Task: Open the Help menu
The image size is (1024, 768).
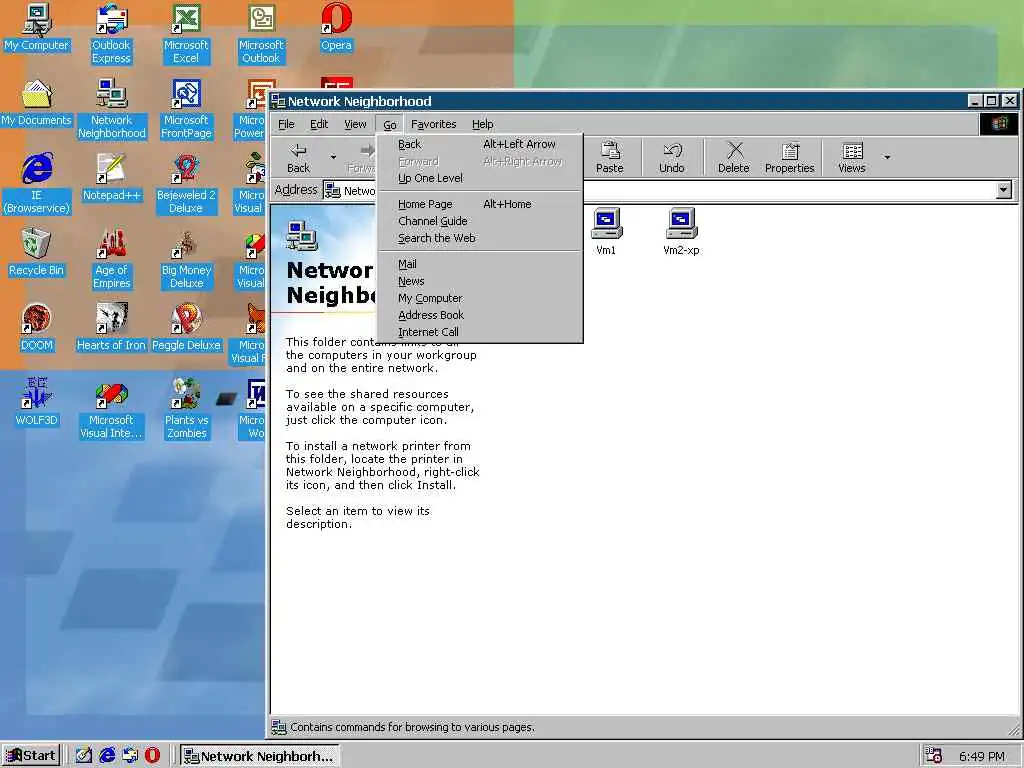Action: point(483,124)
